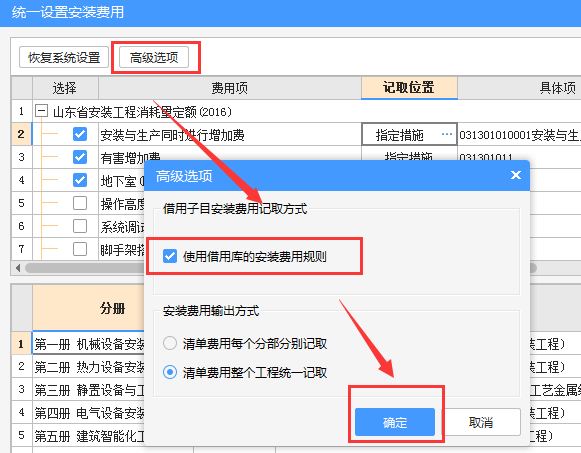
Task: Click the 取消 button
Action: [x=481, y=422]
